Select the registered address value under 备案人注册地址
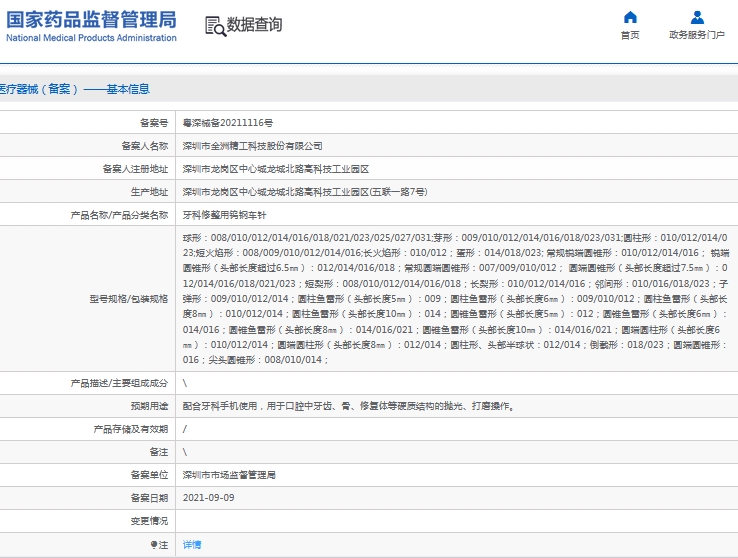 276,169
